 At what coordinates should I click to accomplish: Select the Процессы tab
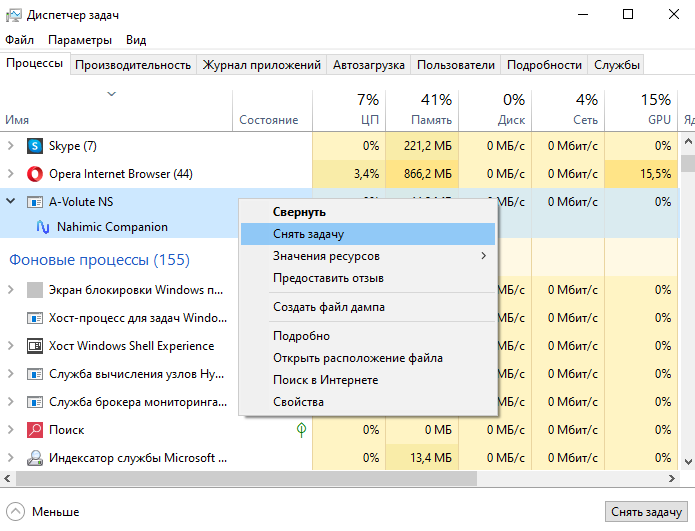35,63
